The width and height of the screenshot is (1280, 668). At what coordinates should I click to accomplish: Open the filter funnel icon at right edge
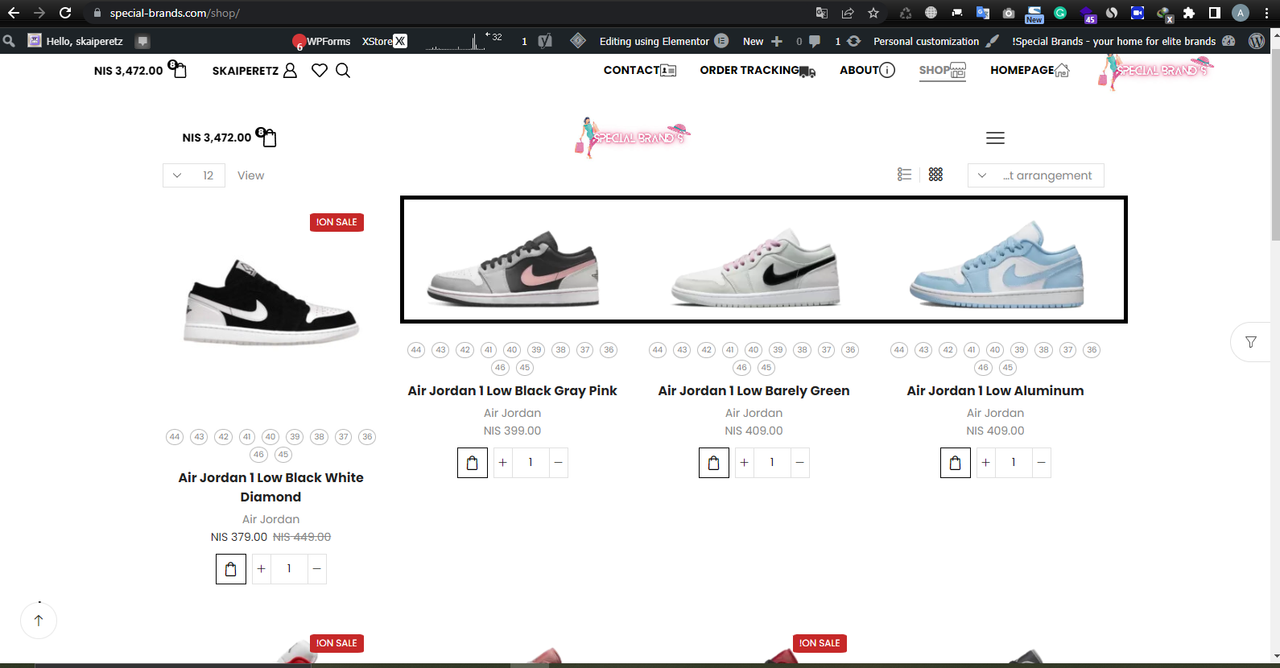(1251, 342)
